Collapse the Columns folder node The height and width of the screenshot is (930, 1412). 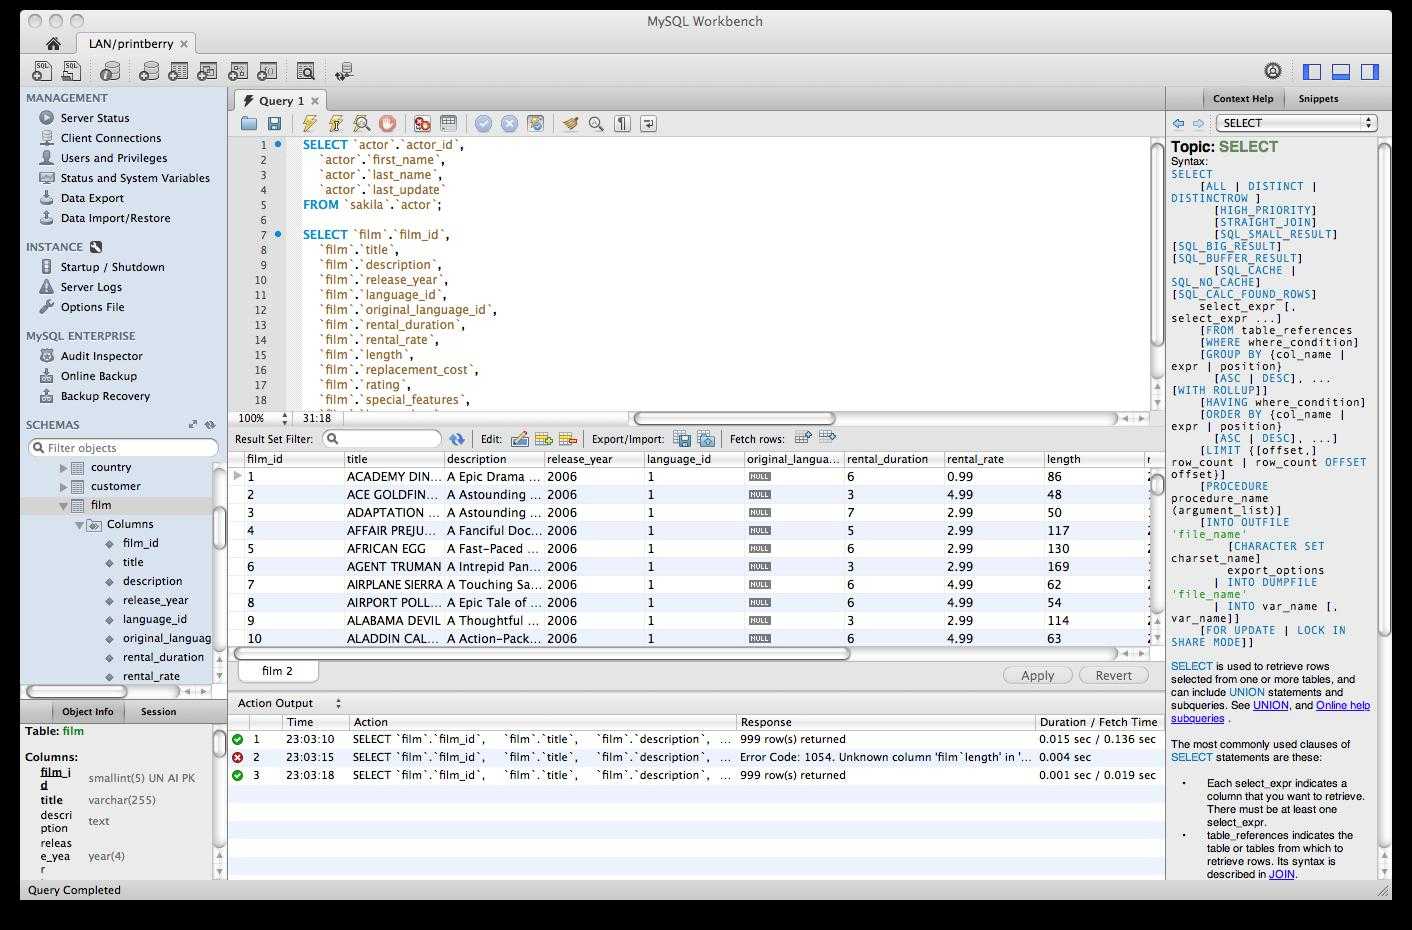tap(79, 525)
